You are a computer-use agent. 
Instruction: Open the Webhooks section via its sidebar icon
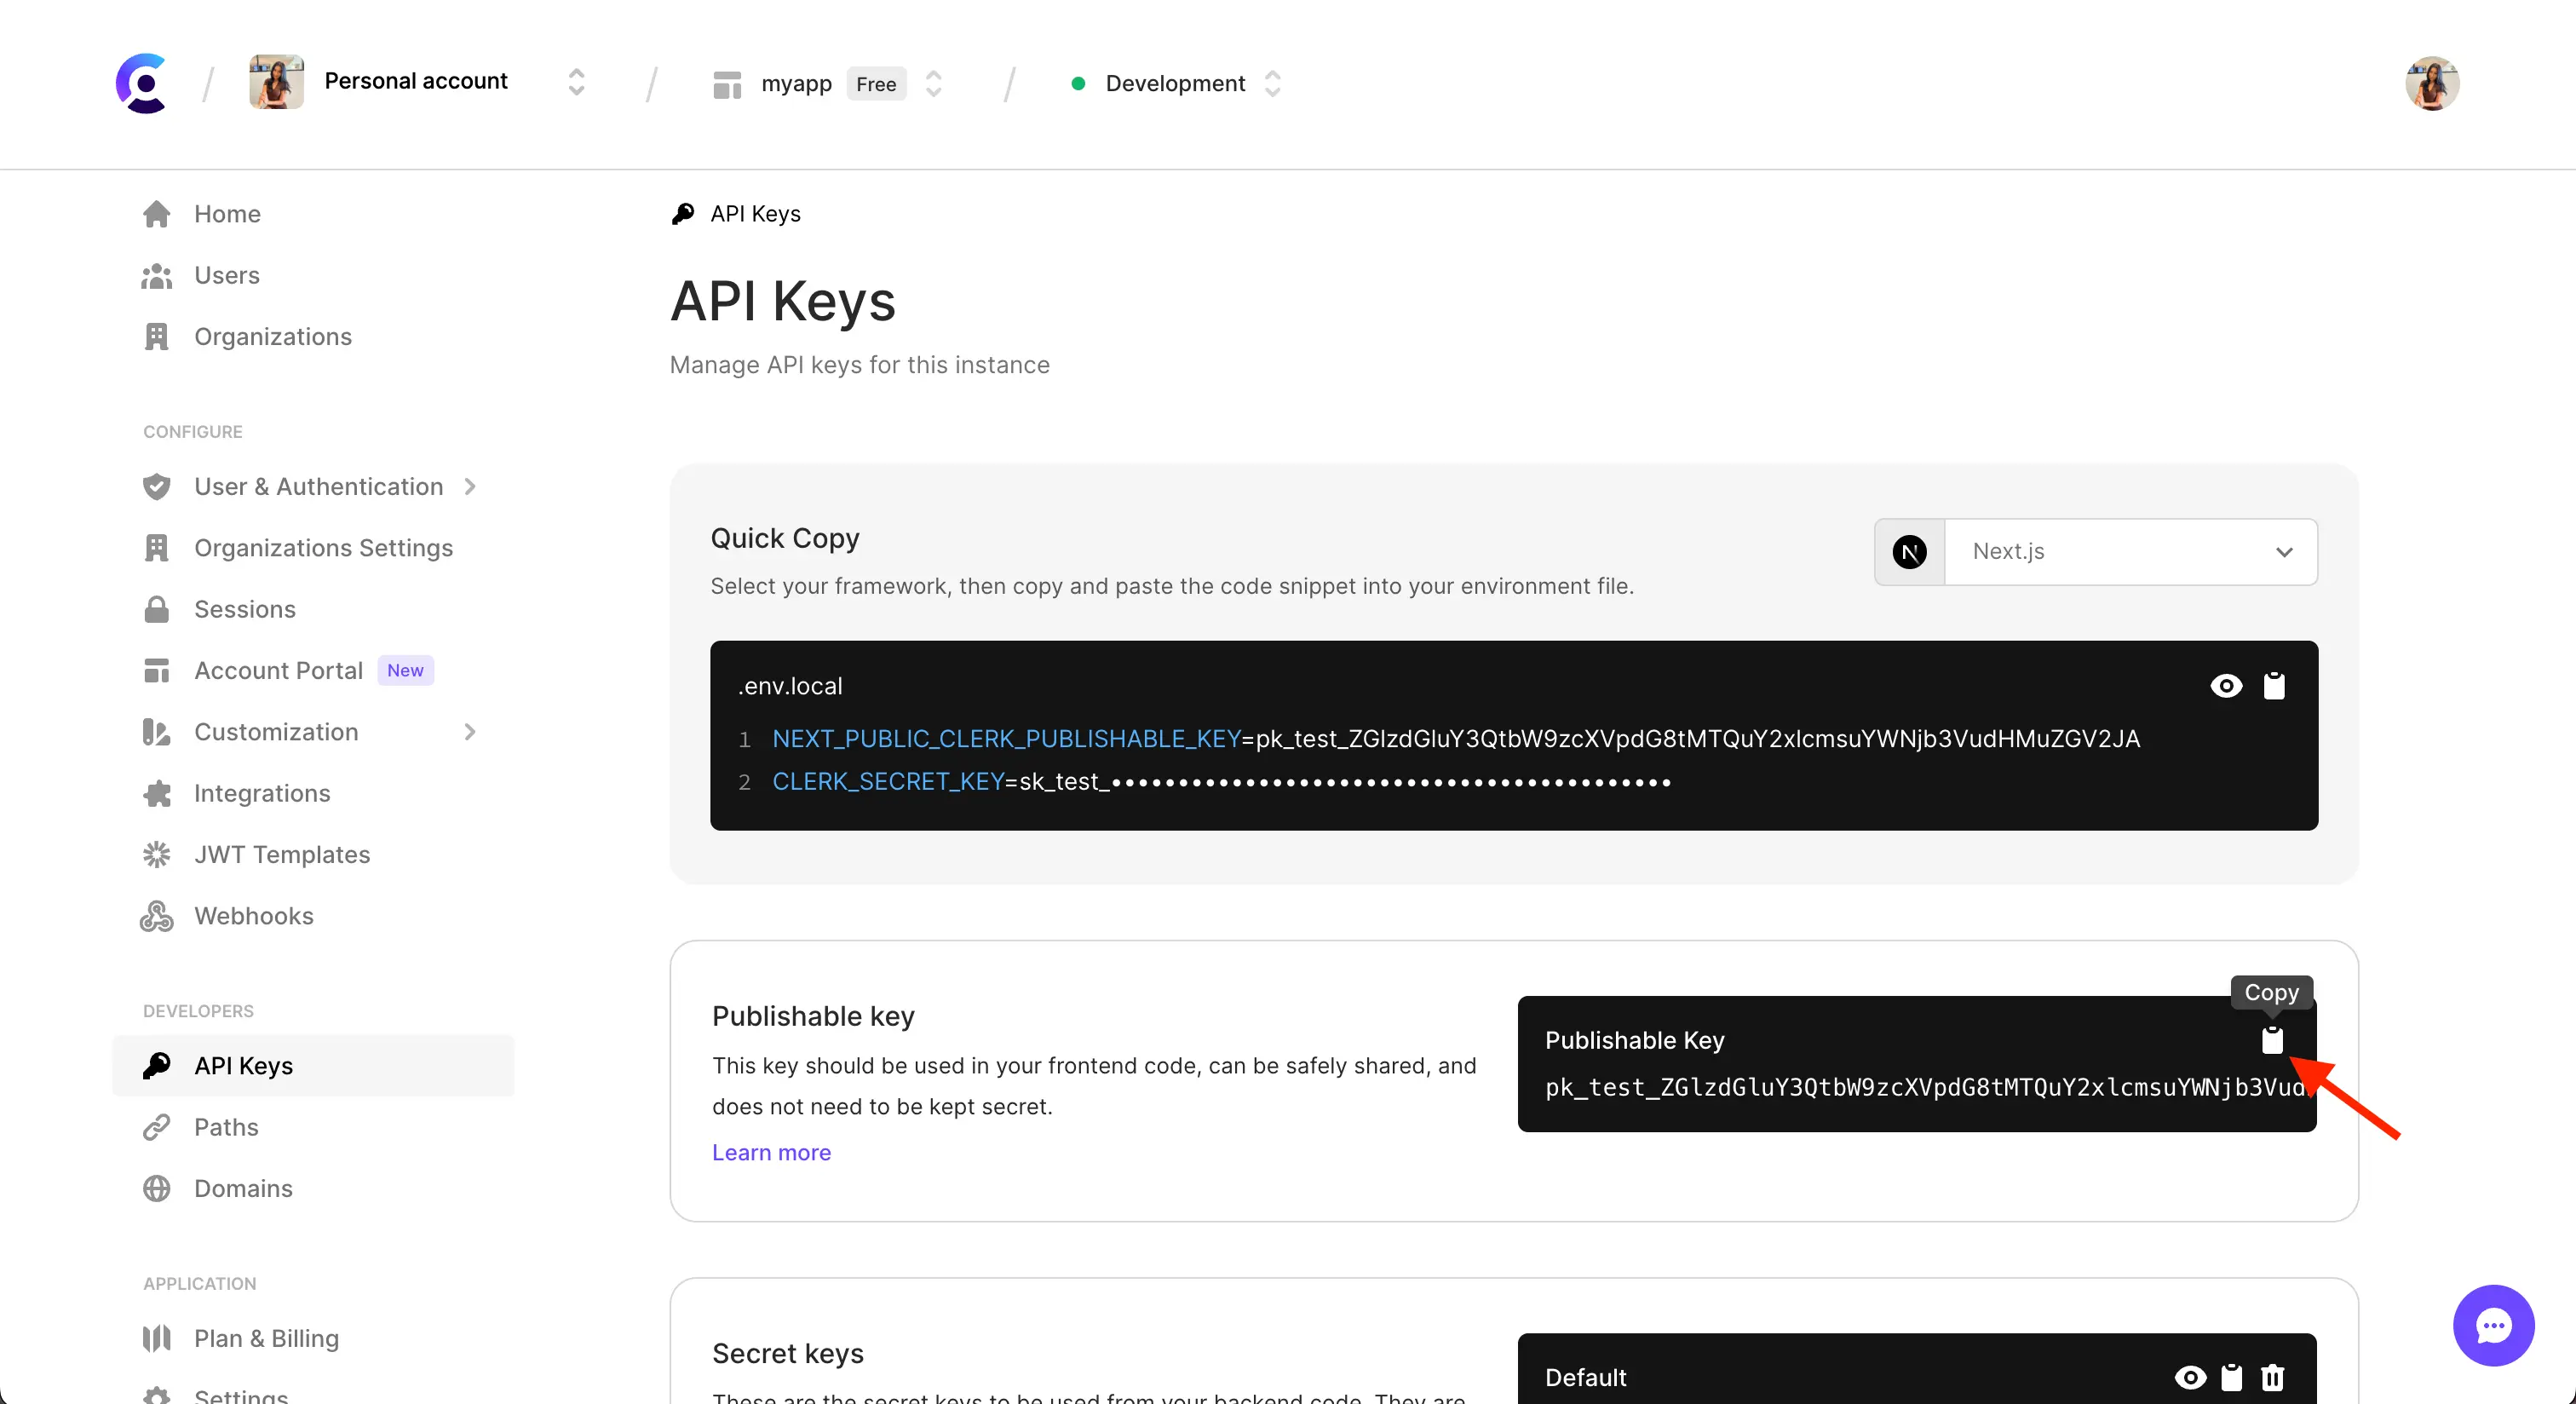click(157, 916)
